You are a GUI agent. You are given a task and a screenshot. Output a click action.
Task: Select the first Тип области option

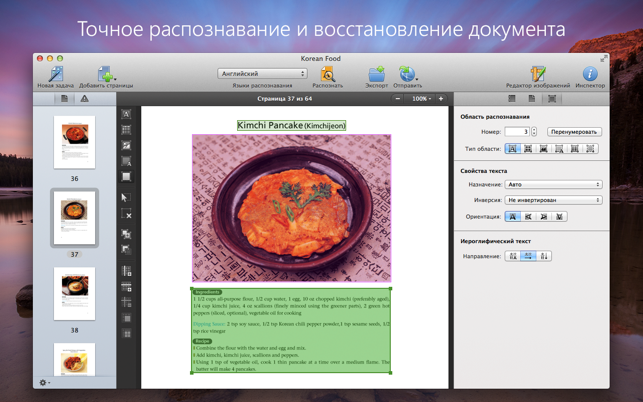pos(512,149)
